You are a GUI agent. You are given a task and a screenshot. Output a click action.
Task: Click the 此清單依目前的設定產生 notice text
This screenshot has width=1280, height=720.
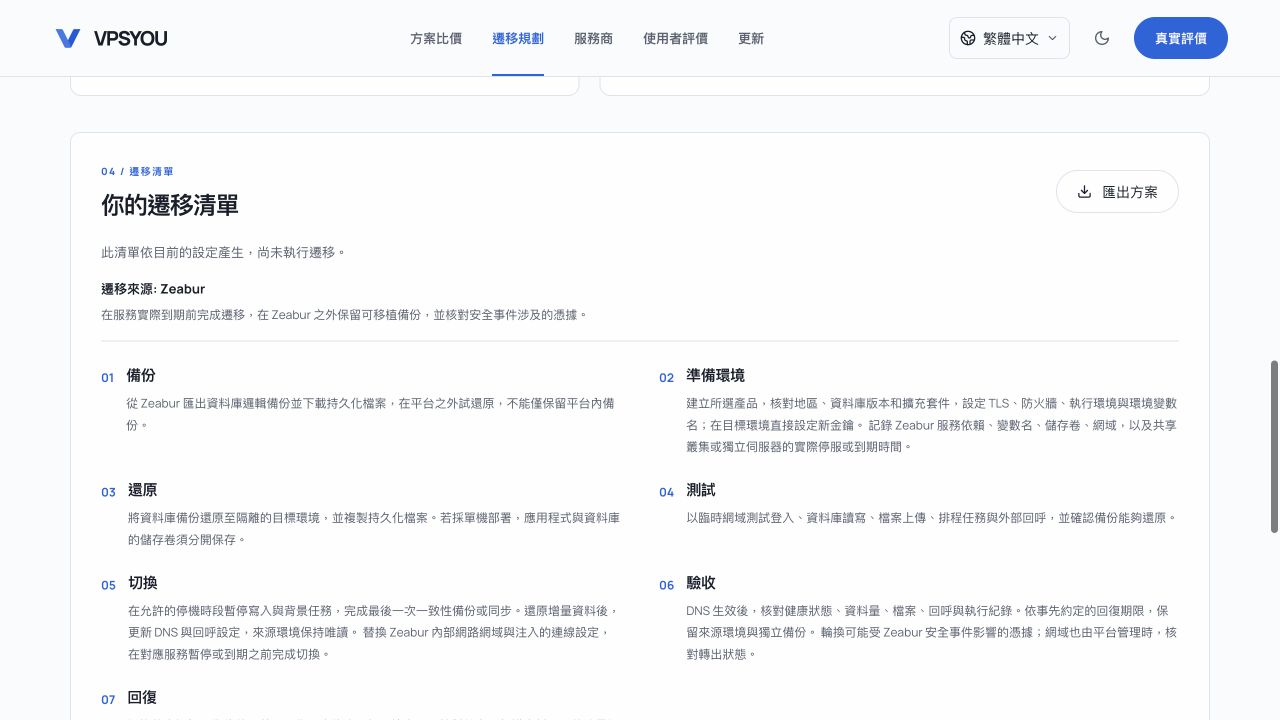(223, 253)
